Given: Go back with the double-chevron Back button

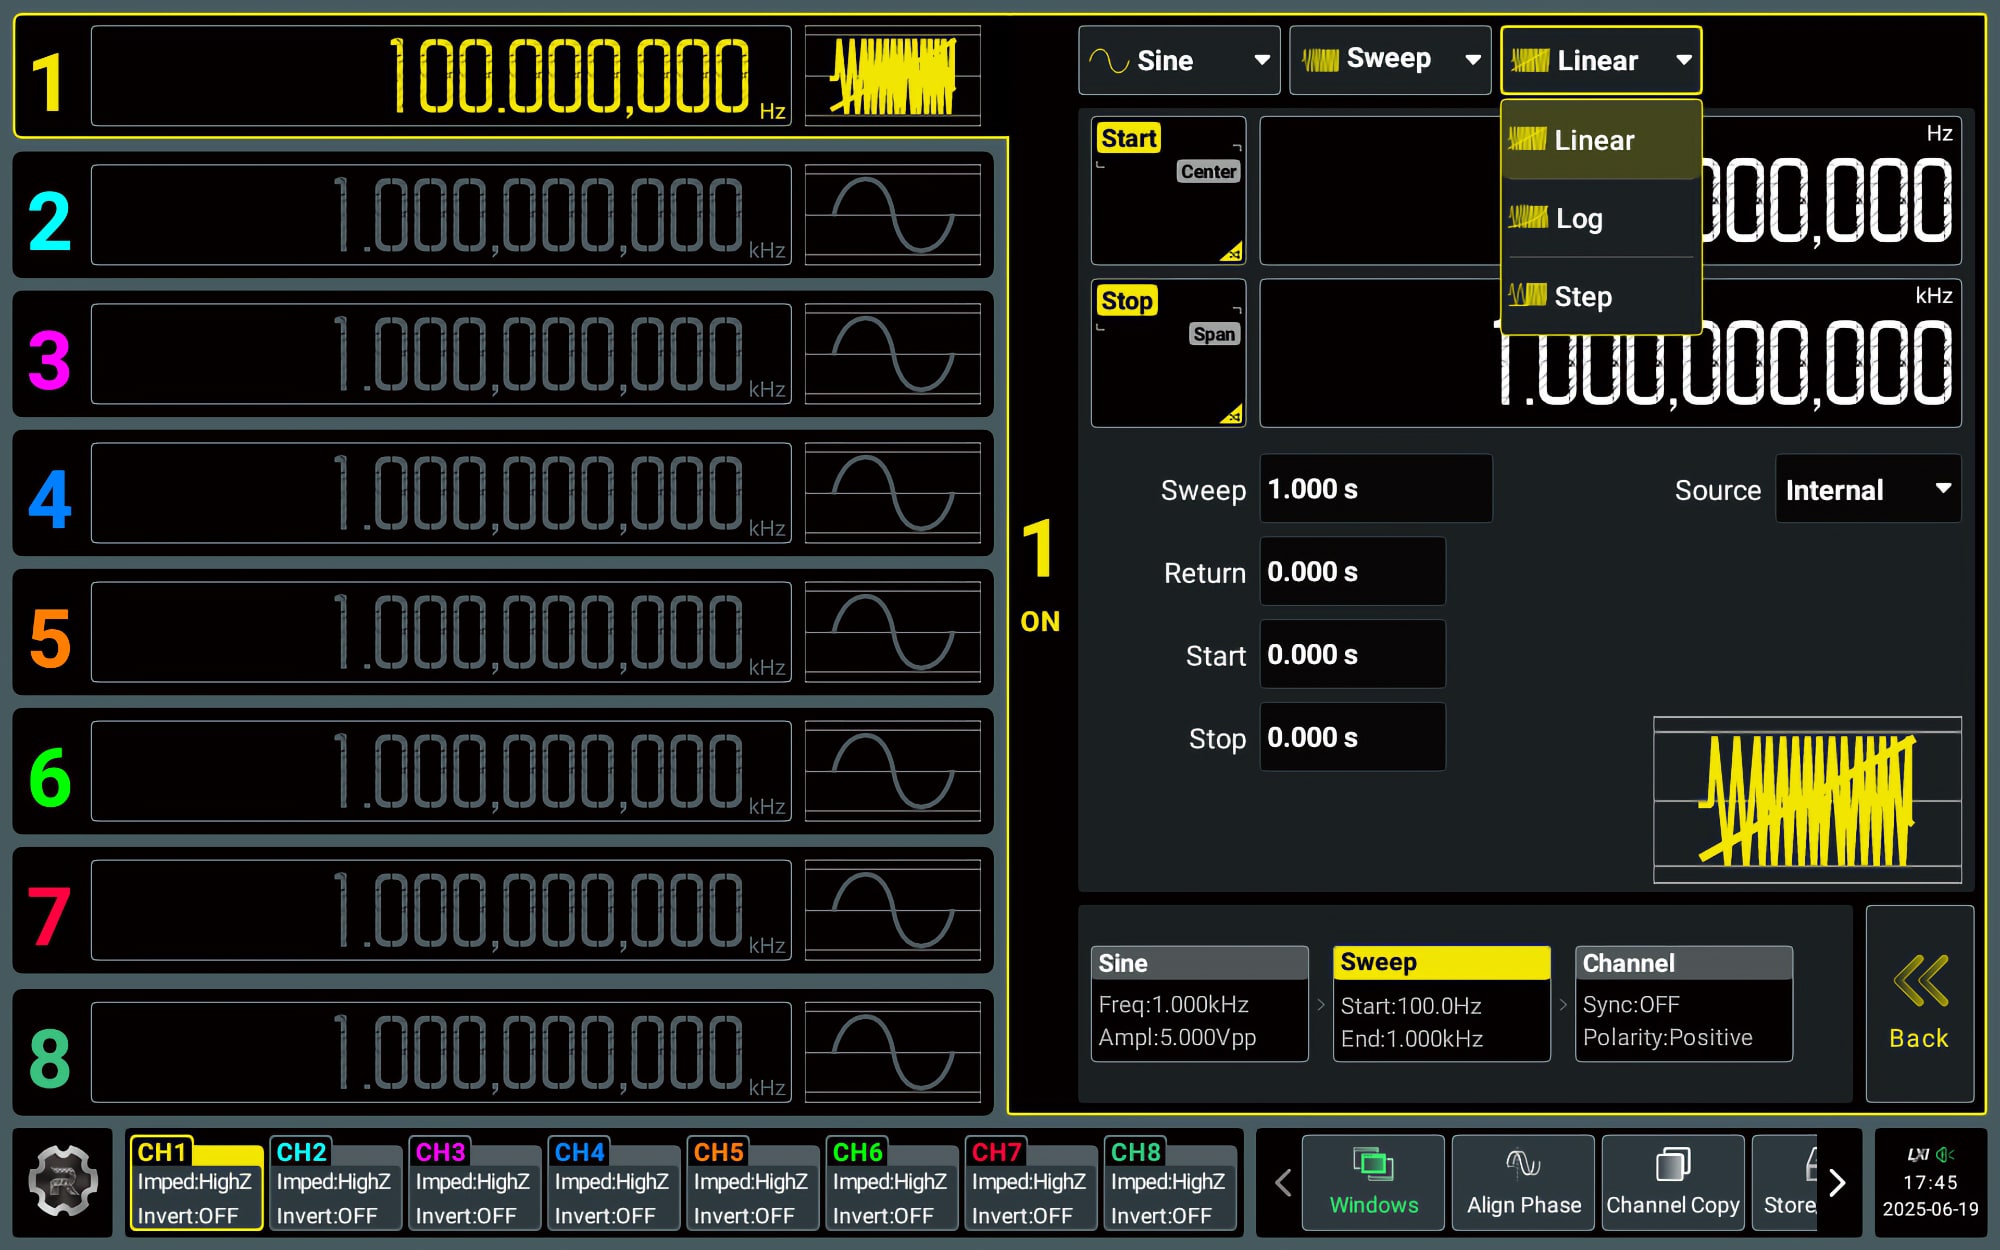Looking at the screenshot, I should [1919, 1003].
